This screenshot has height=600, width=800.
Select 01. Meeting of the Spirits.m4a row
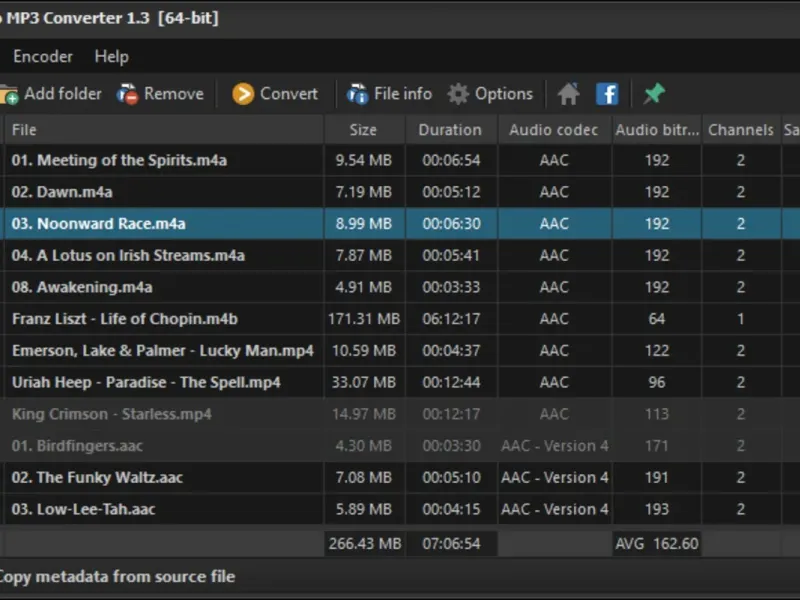[400, 160]
